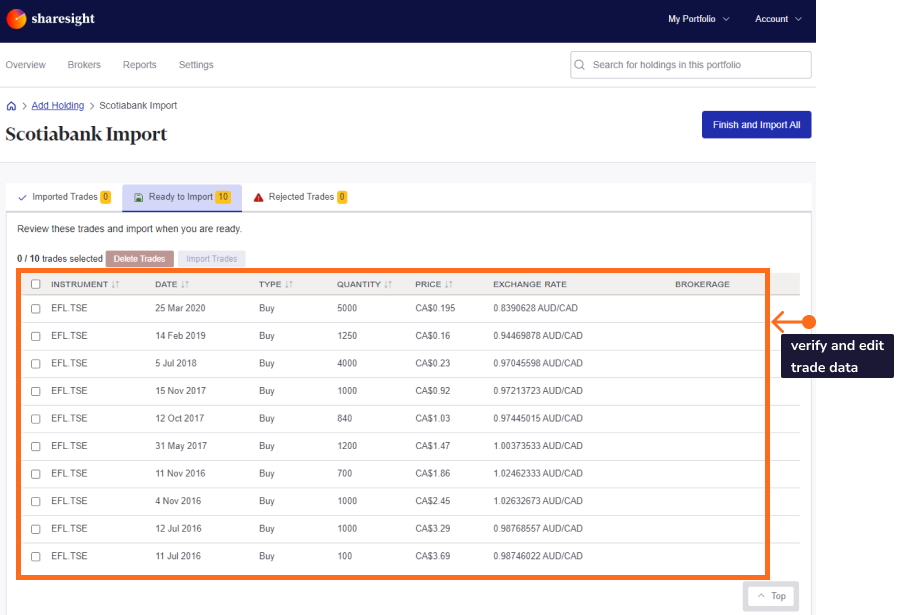
Task: Click the price CA$0.195 cell
Action: click(x=435, y=308)
